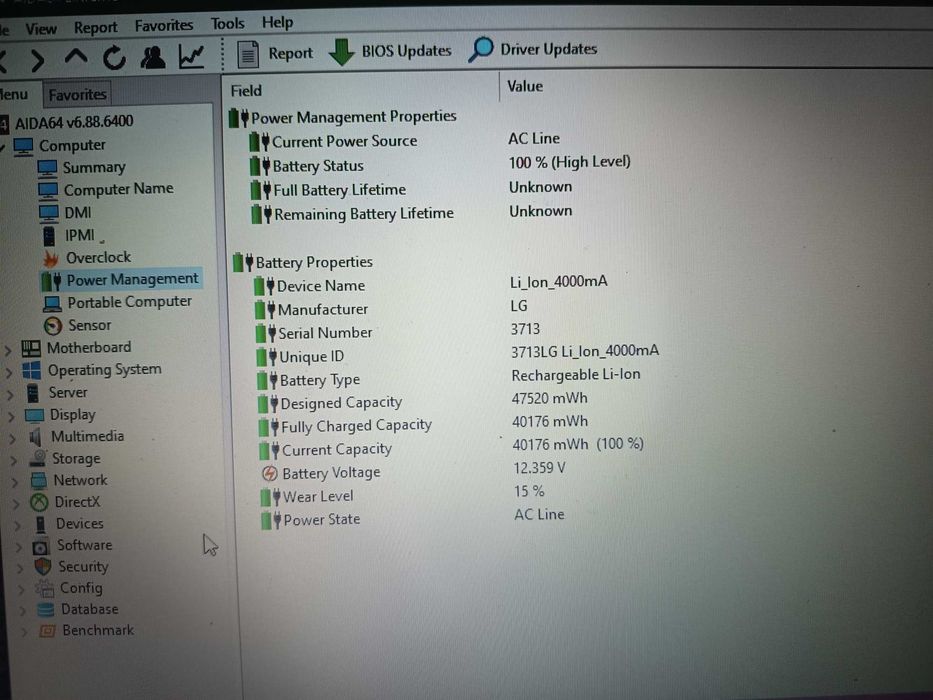The image size is (933, 700).
Task: Click the Benchmark icon in tree
Action: (47, 630)
